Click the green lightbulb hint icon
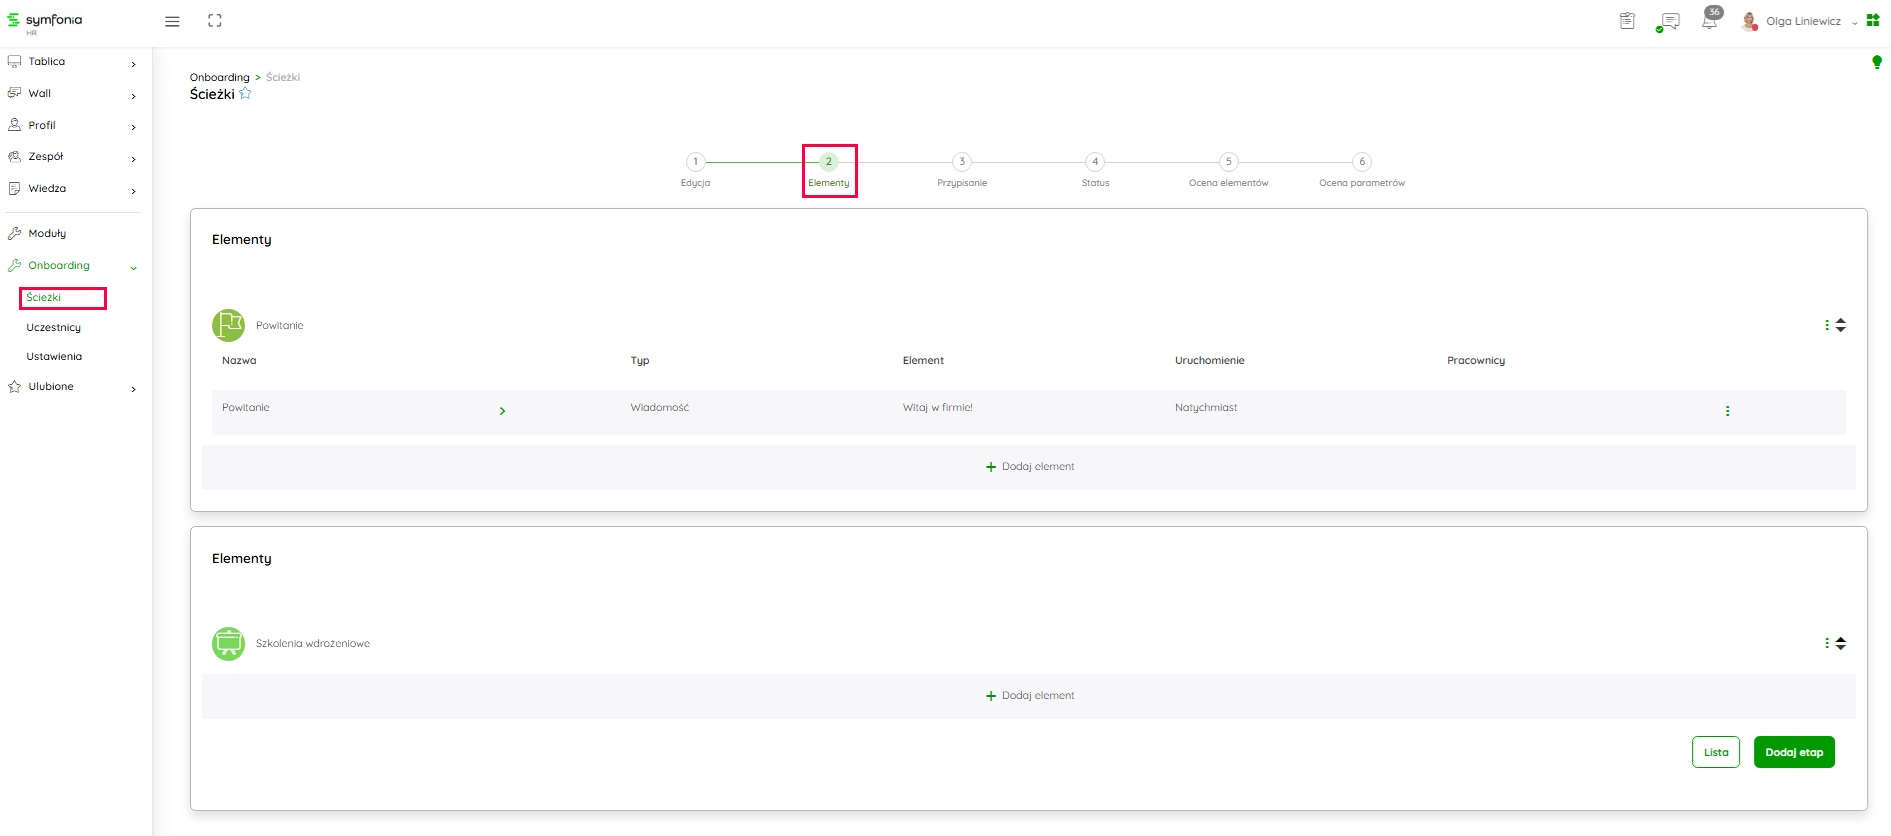This screenshot has width=1891, height=836. pos(1876,62)
